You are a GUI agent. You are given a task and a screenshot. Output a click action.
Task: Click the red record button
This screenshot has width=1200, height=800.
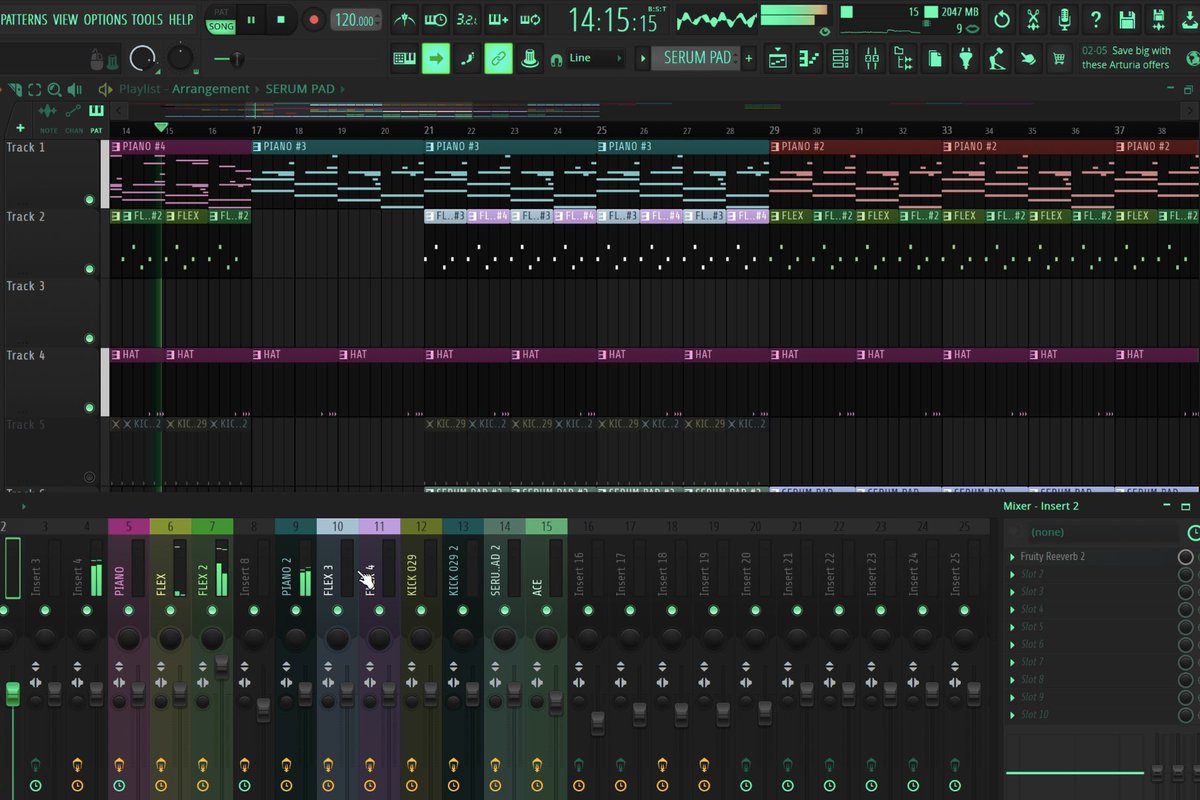click(313, 19)
